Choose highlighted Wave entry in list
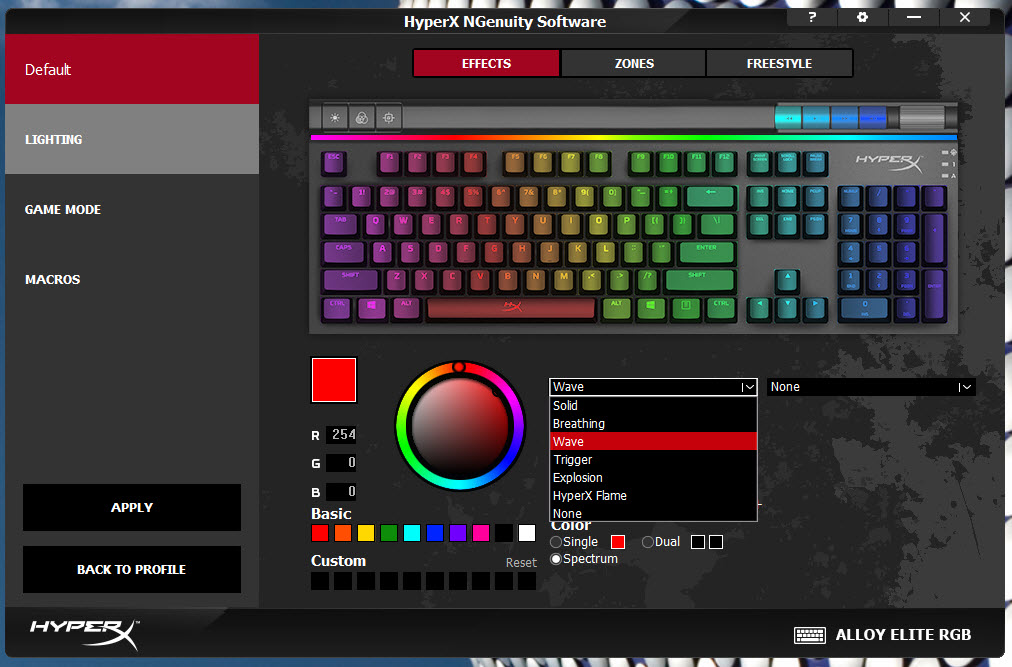 [653, 442]
